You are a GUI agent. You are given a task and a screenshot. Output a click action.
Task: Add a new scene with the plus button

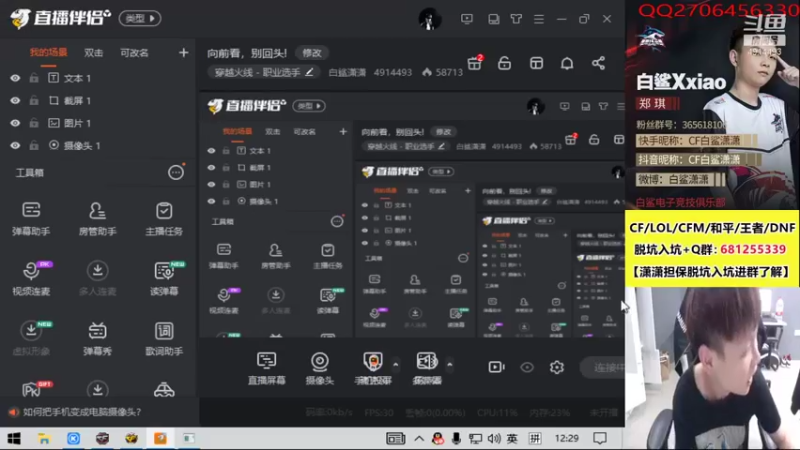pos(183,53)
